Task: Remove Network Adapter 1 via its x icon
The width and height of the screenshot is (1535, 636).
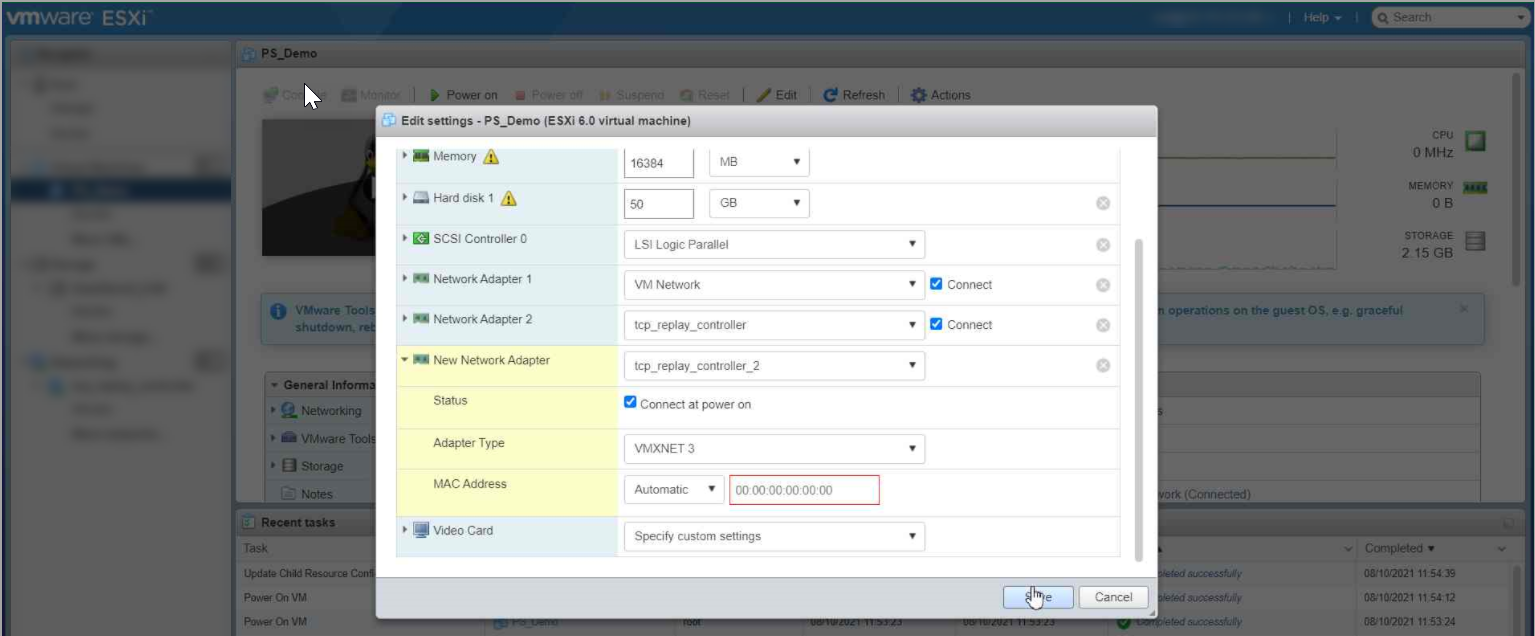Action: coord(1101,284)
